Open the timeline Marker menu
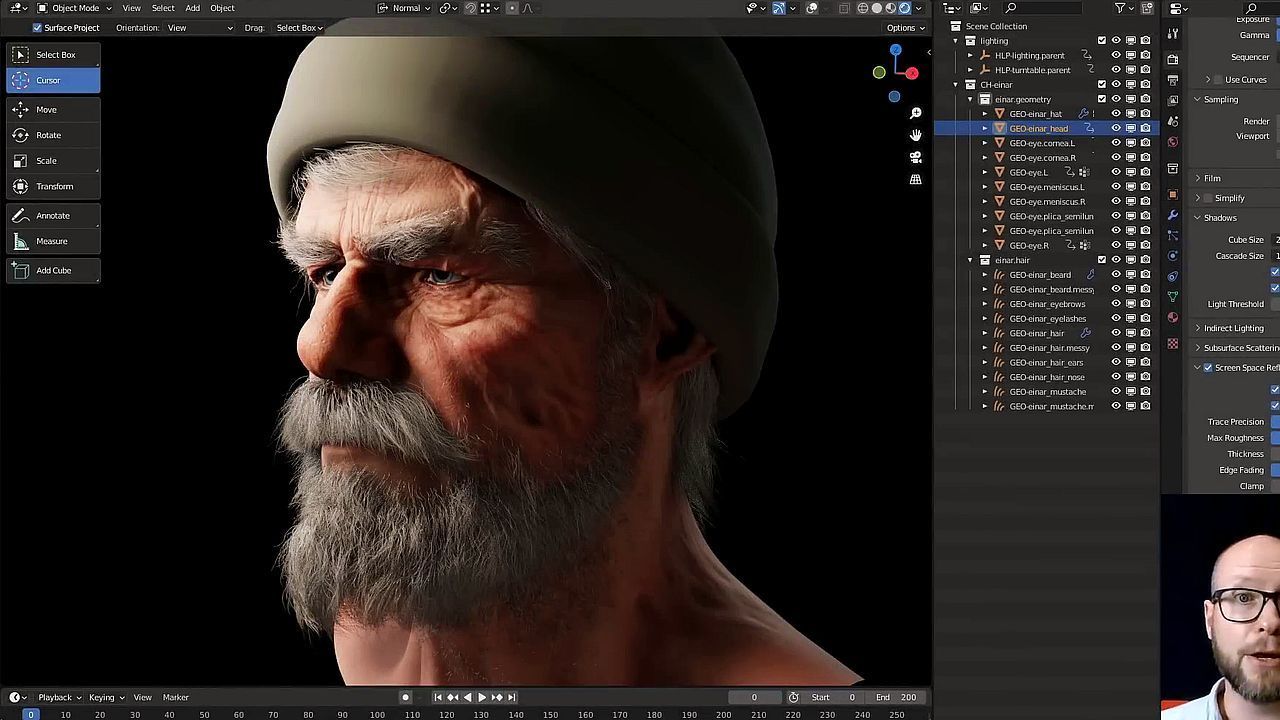This screenshot has height=720, width=1280. [x=176, y=697]
